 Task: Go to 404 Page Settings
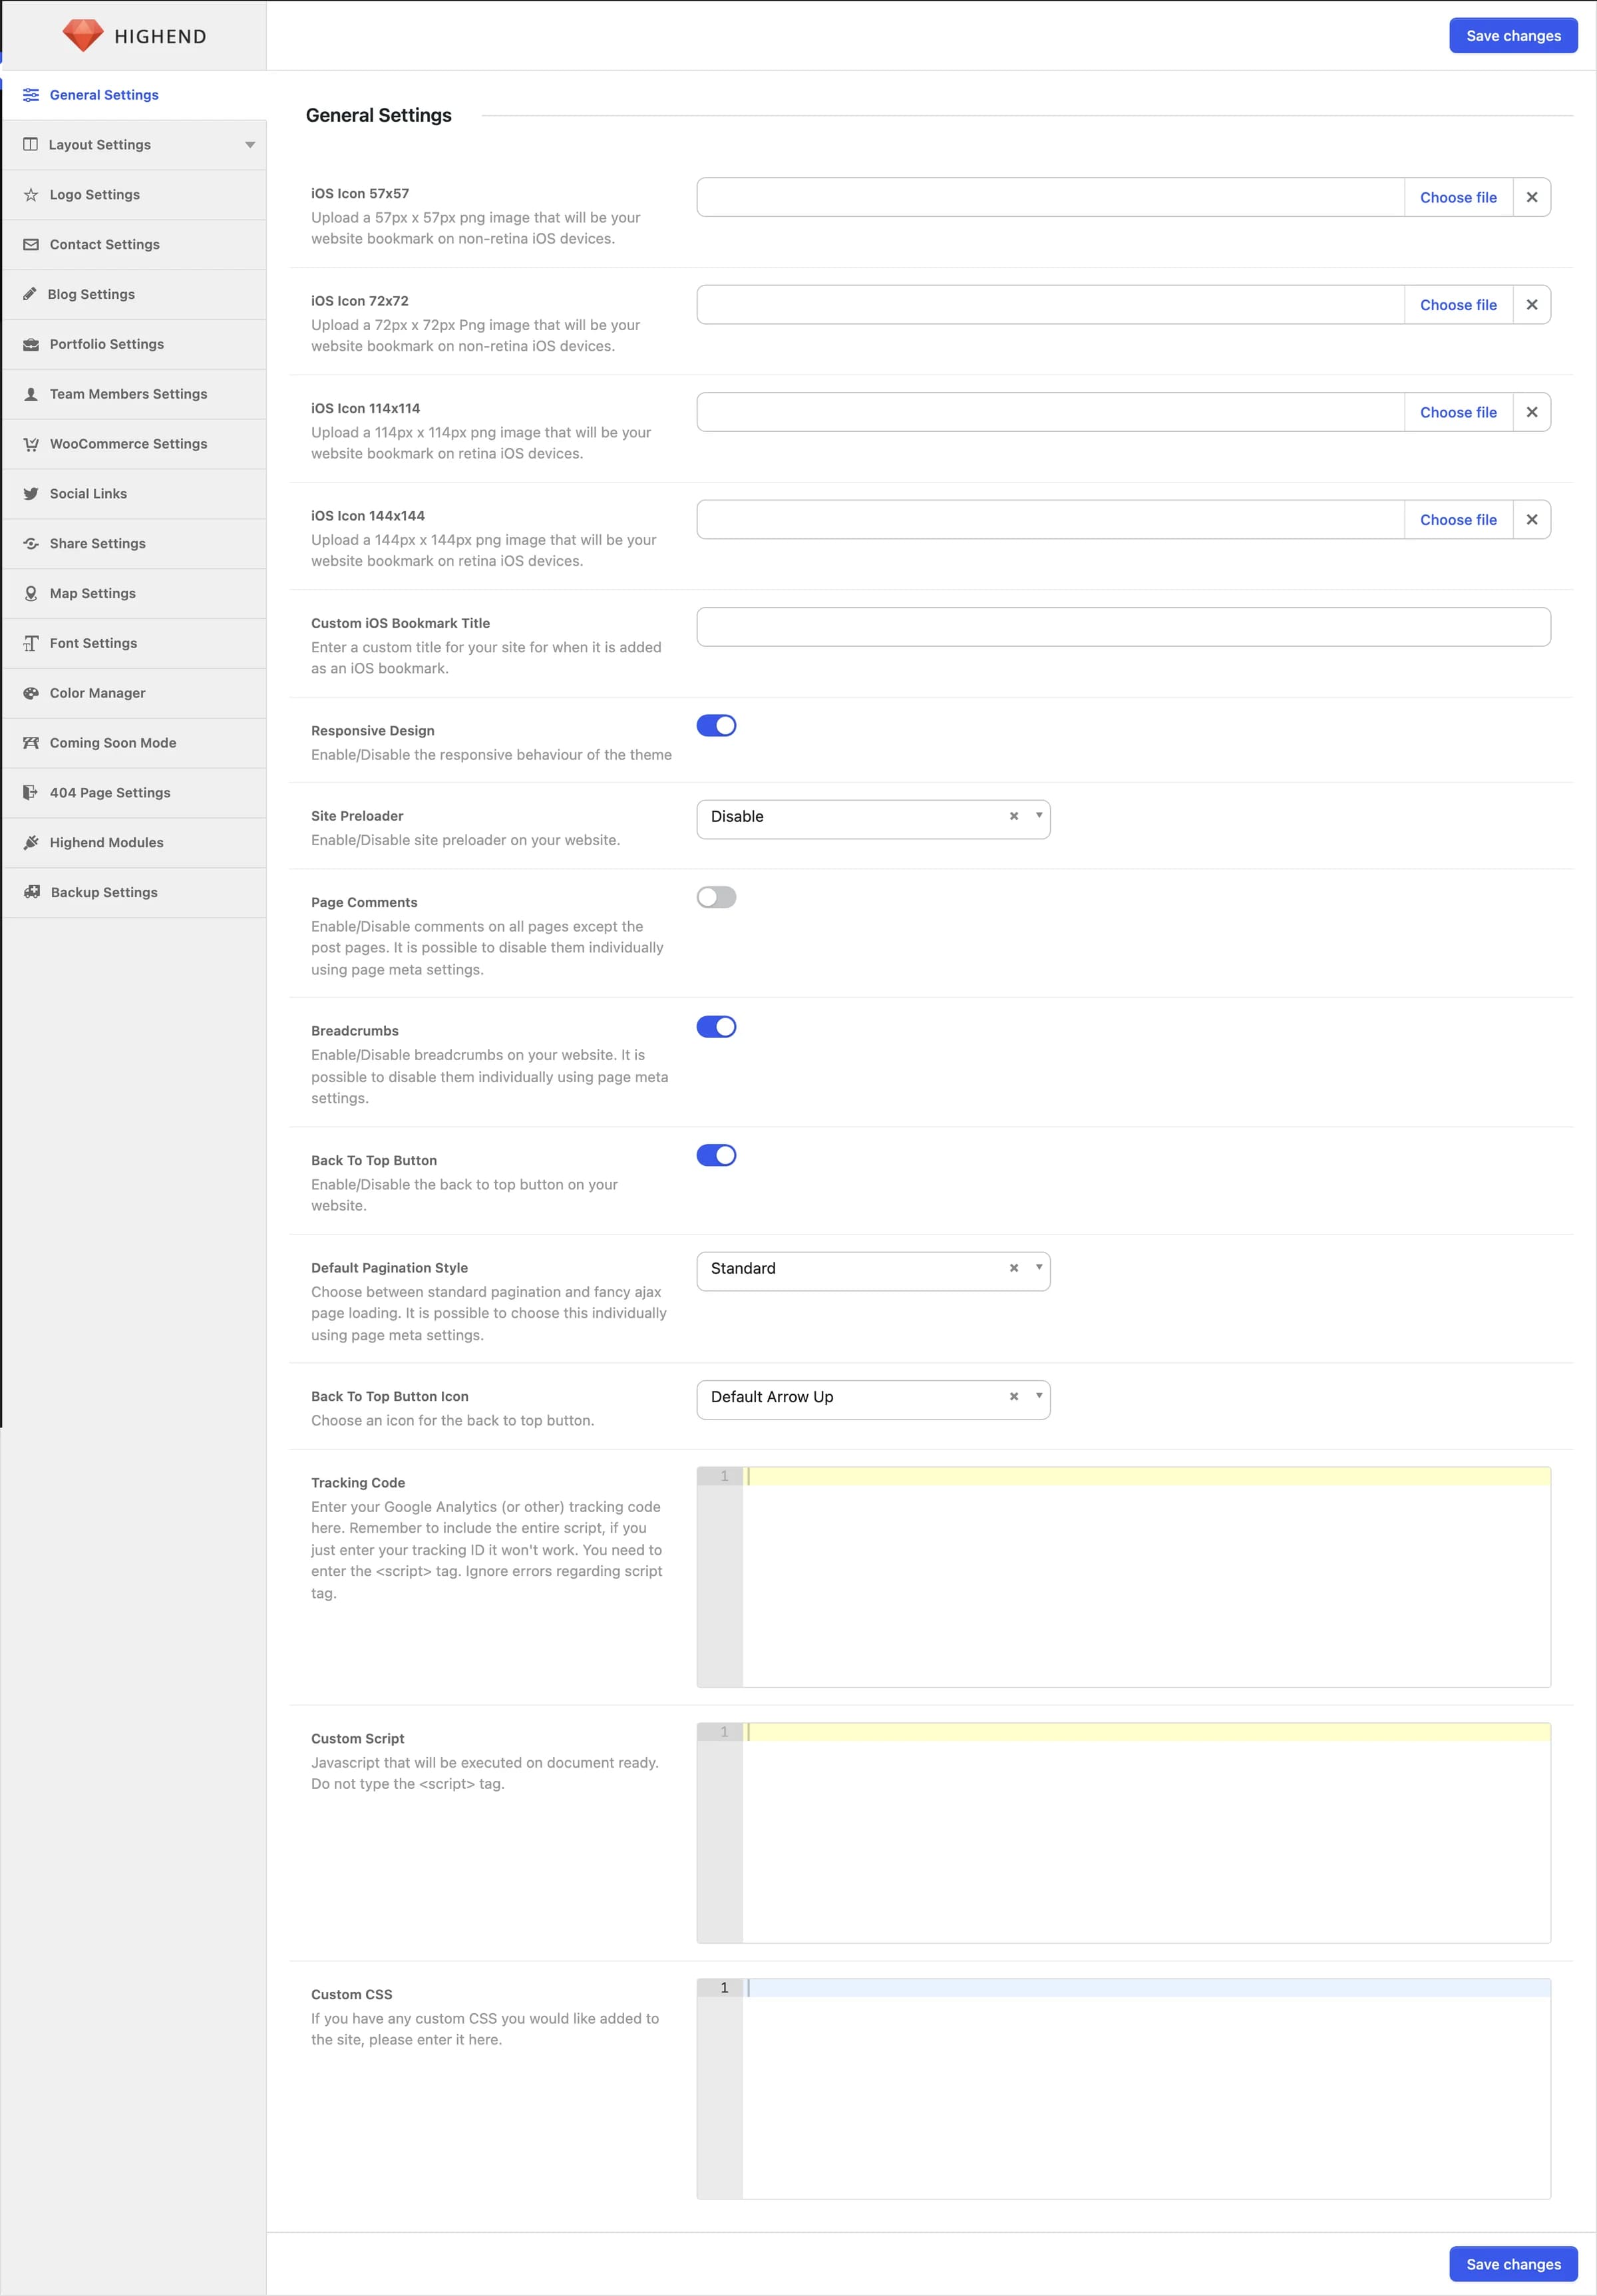coord(134,793)
